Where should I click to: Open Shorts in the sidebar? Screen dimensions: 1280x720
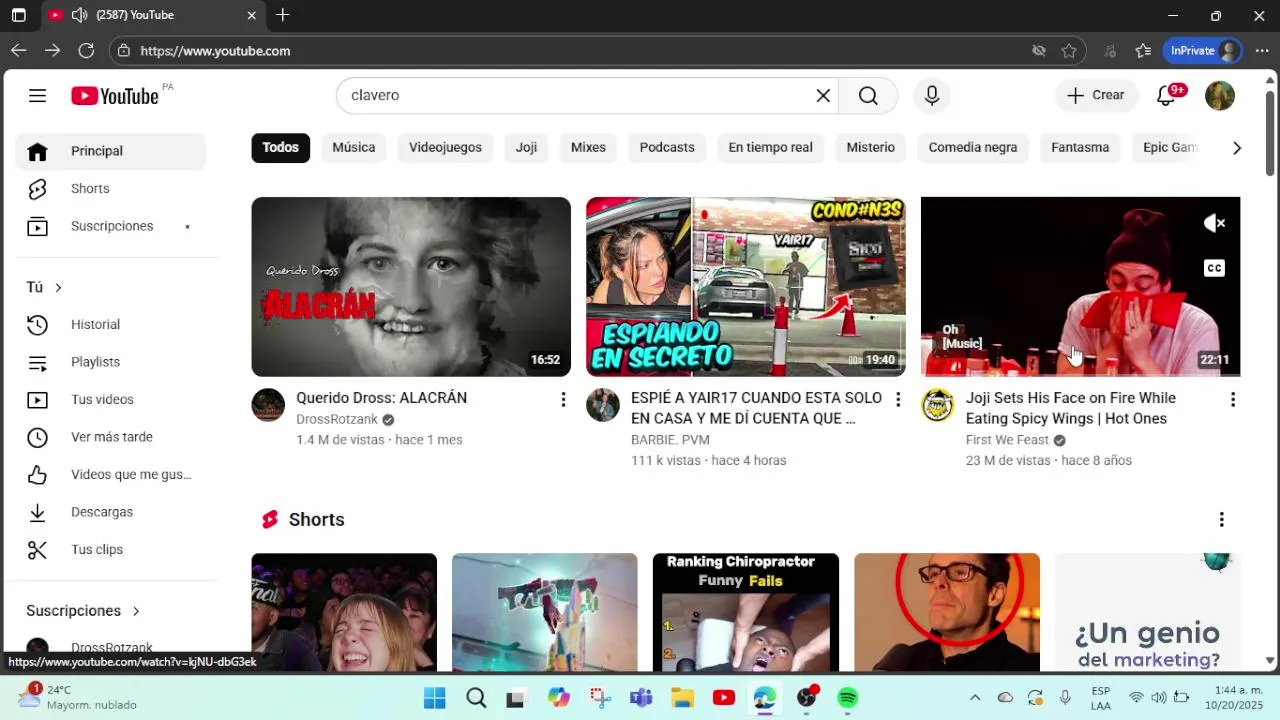tap(110, 188)
